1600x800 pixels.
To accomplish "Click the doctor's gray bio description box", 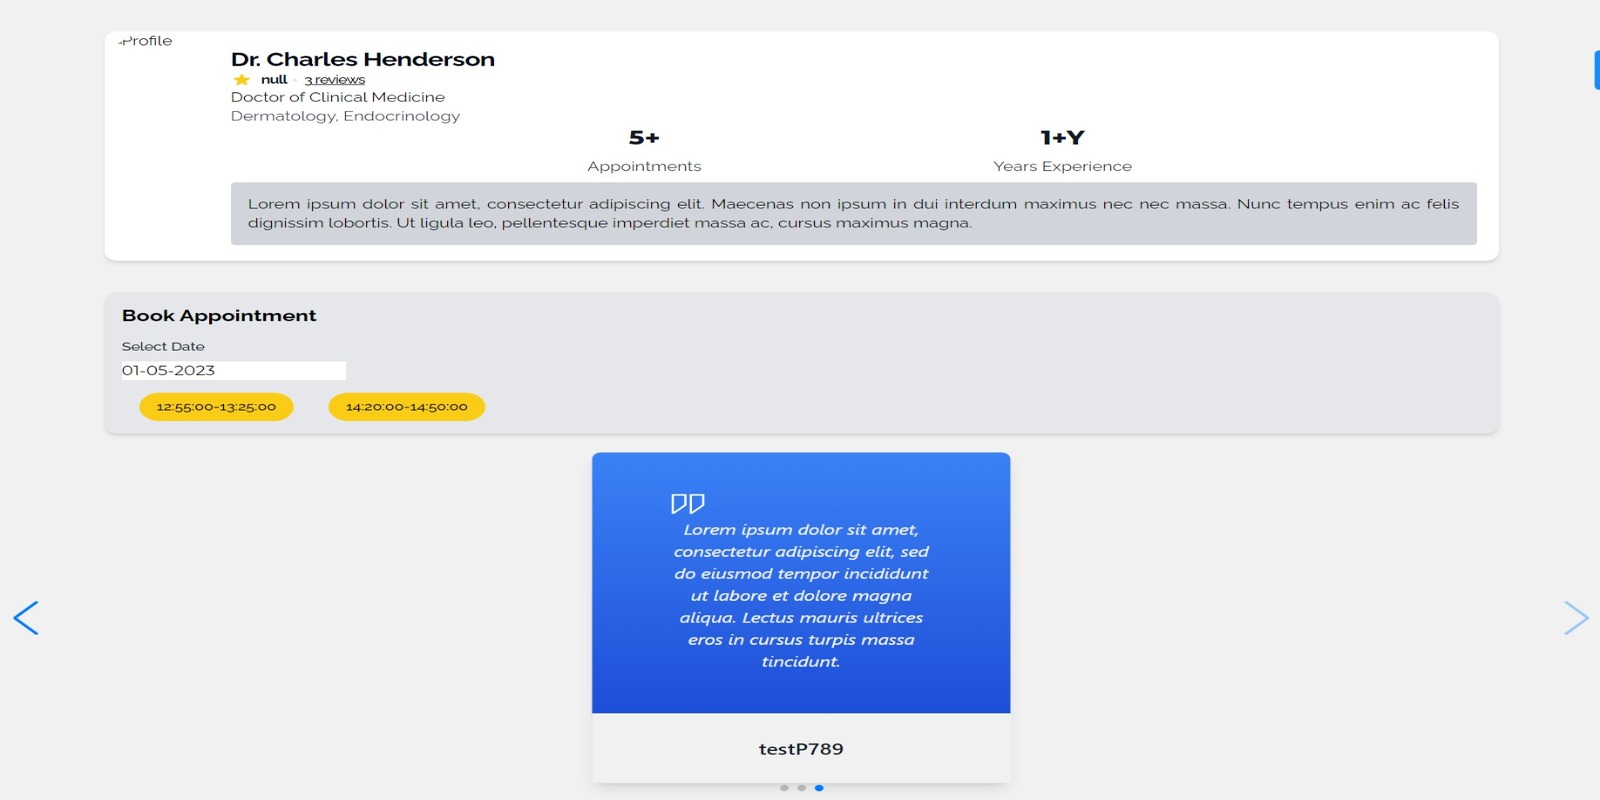I will pos(853,213).
